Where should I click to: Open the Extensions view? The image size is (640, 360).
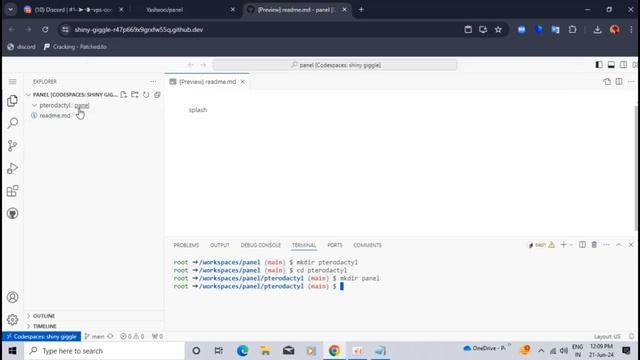[13, 191]
